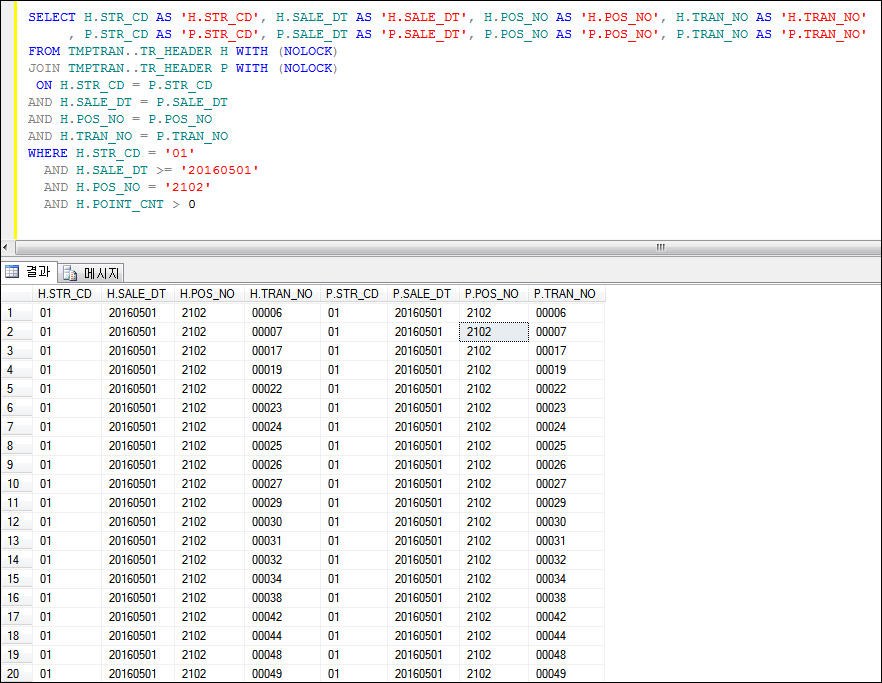Select row header number 20
Image resolution: width=882 pixels, height=683 pixels.
coord(17,673)
